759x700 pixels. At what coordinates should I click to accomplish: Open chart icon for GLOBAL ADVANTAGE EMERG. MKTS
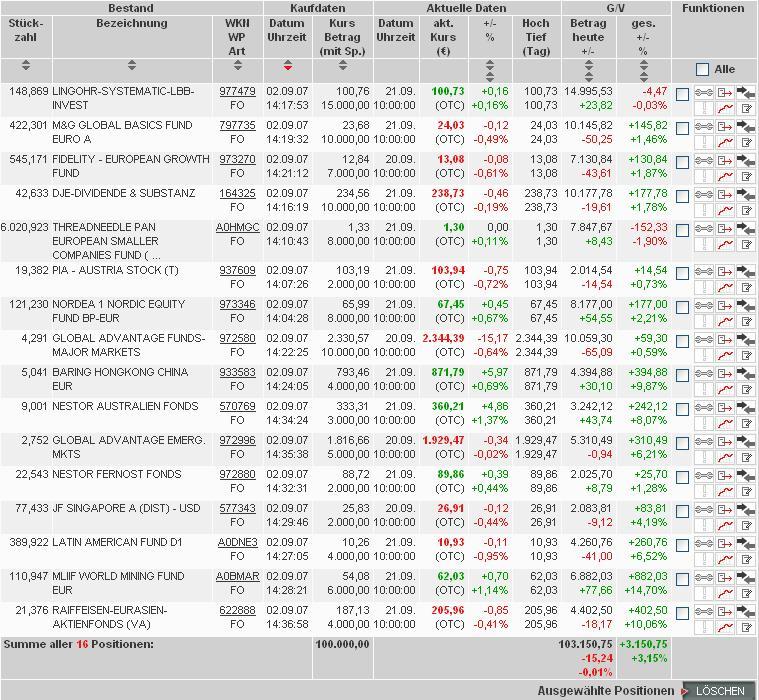click(725, 456)
